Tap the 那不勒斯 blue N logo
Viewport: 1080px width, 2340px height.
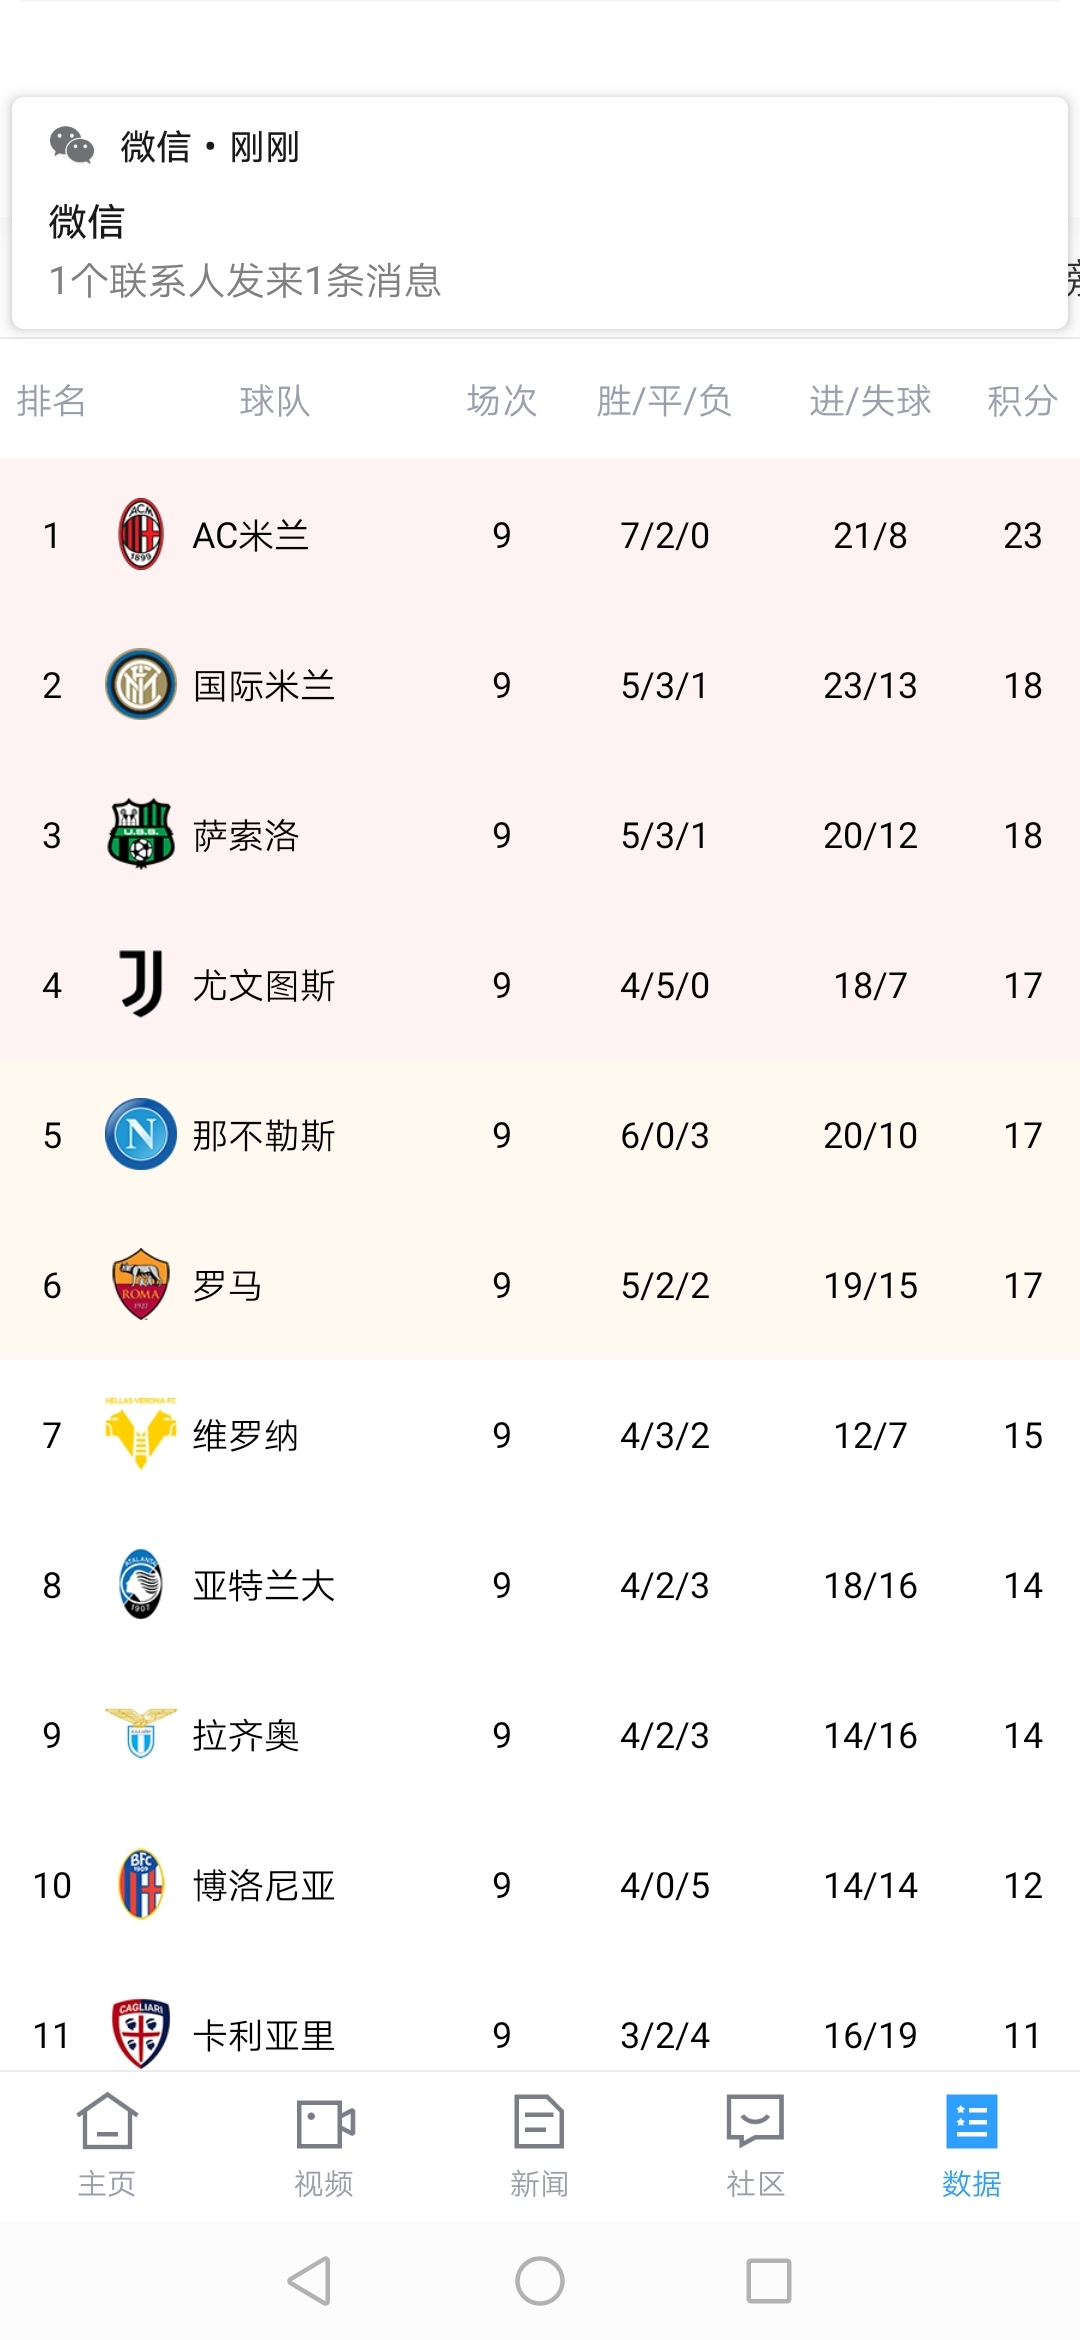(x=141, y=1134)
